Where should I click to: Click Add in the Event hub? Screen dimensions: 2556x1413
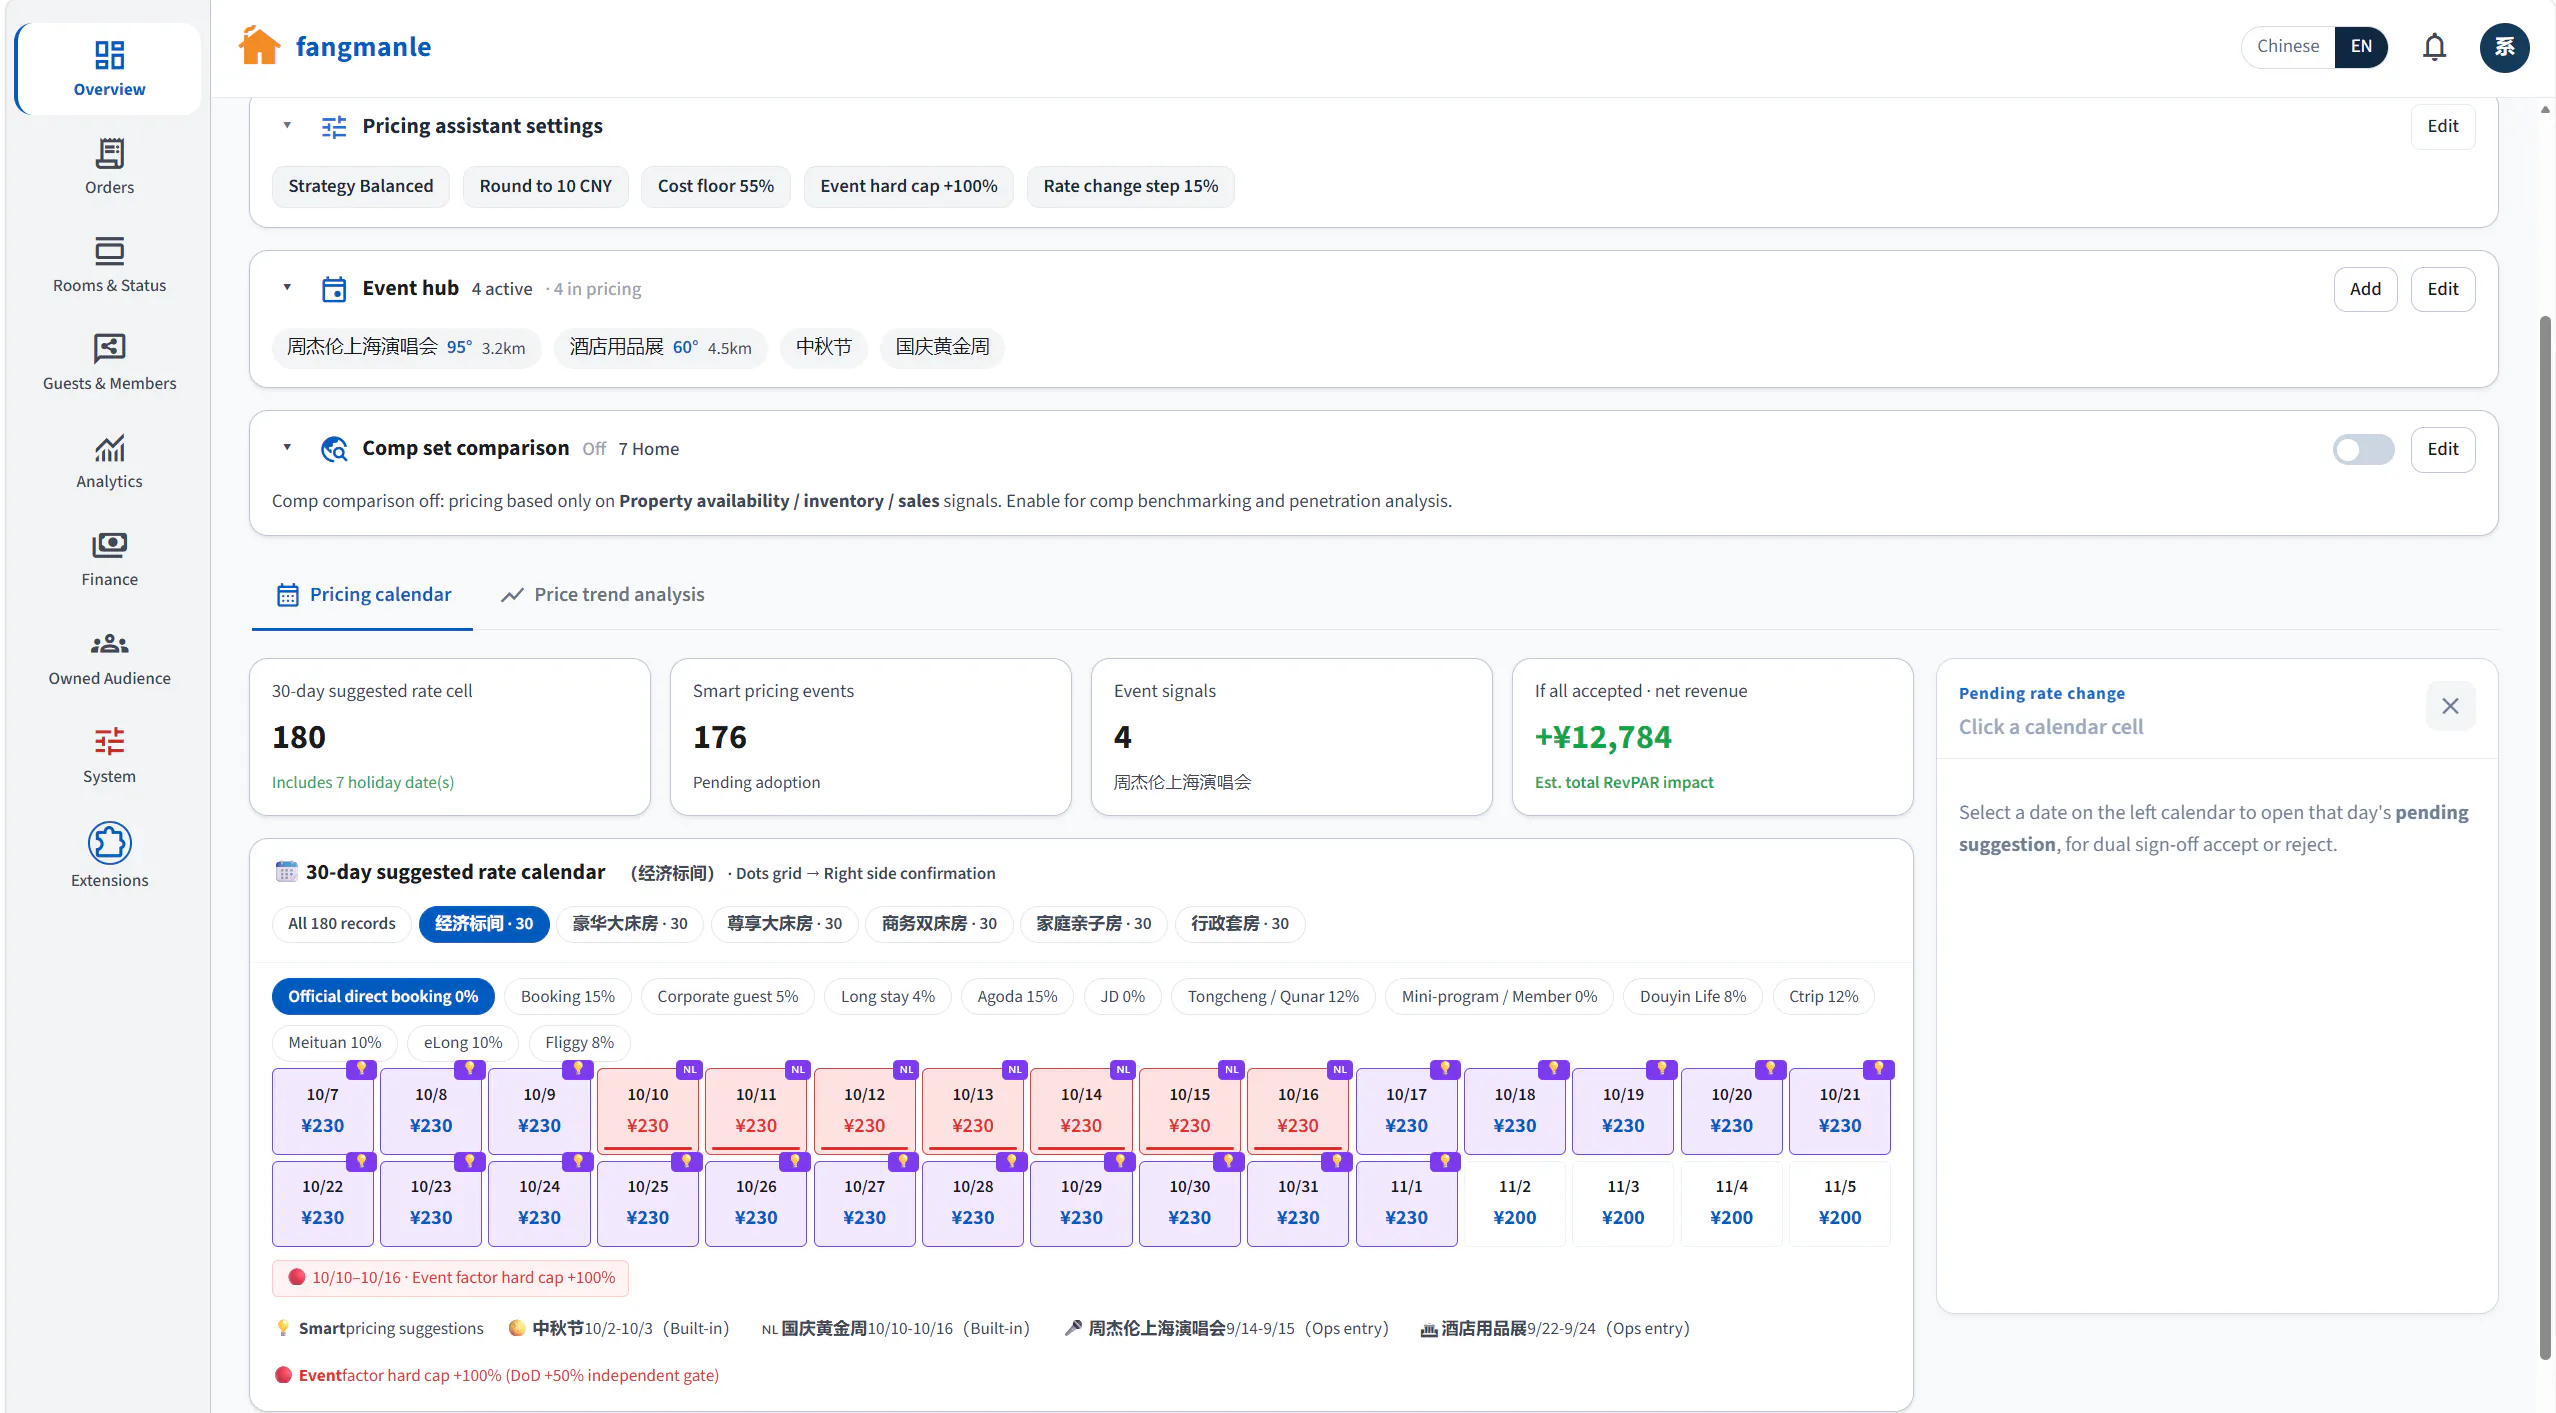pos(2365,289)
